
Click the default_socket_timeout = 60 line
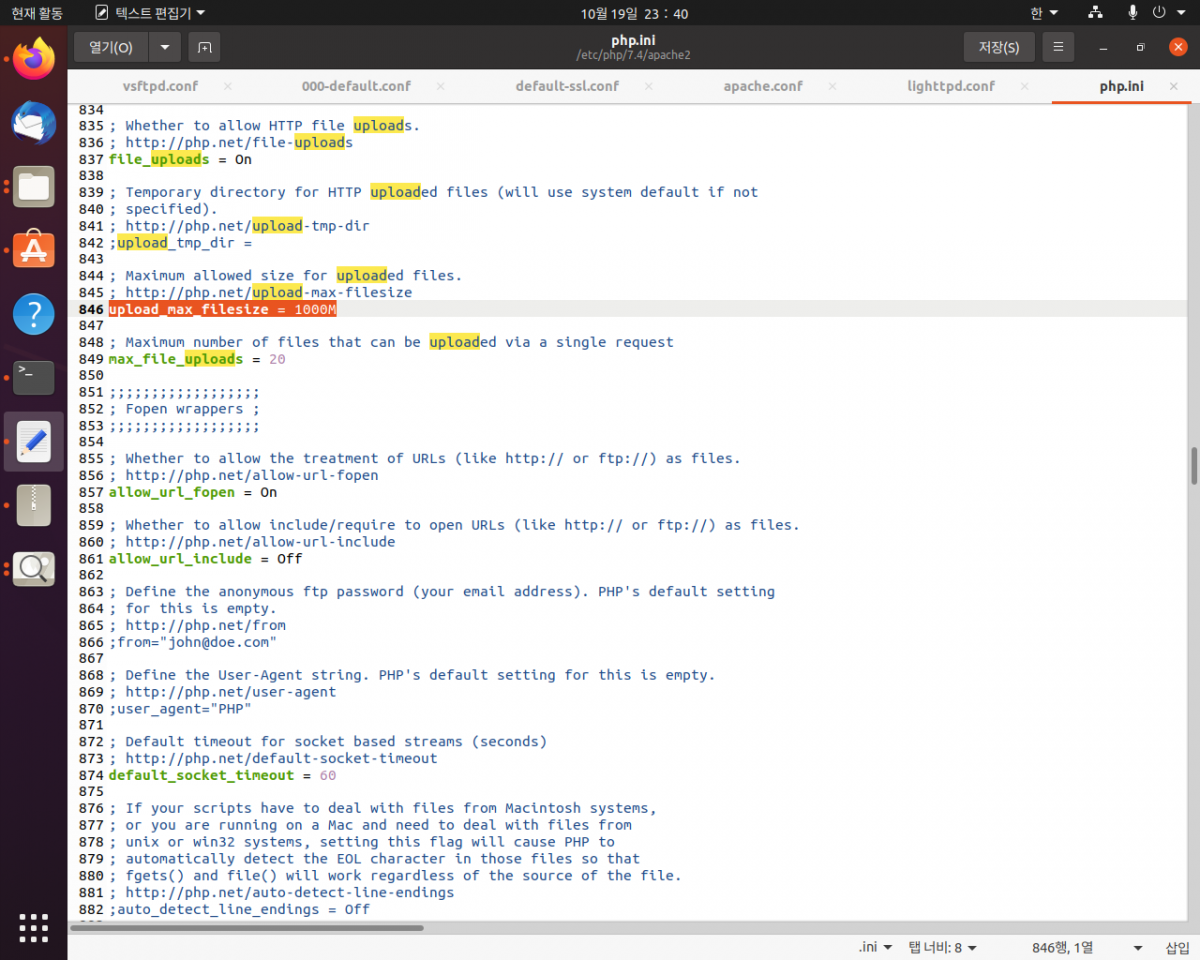[x=222, y=776]
